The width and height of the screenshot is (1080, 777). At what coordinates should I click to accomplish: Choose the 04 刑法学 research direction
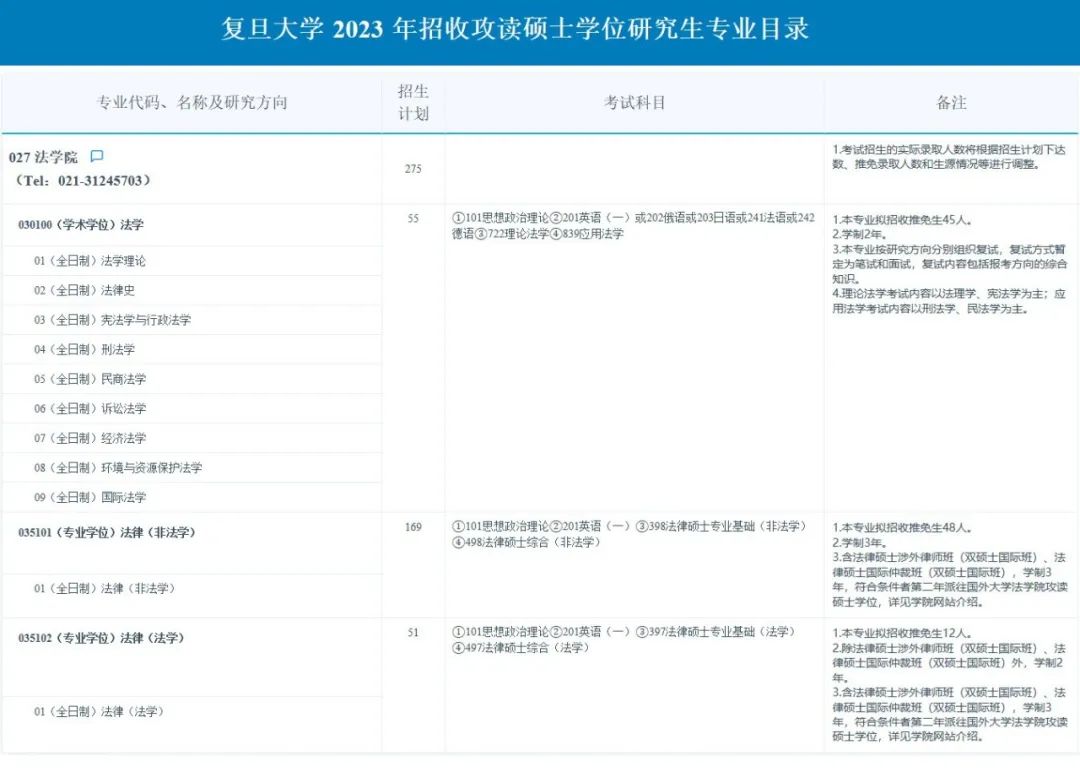pos(84,350)
